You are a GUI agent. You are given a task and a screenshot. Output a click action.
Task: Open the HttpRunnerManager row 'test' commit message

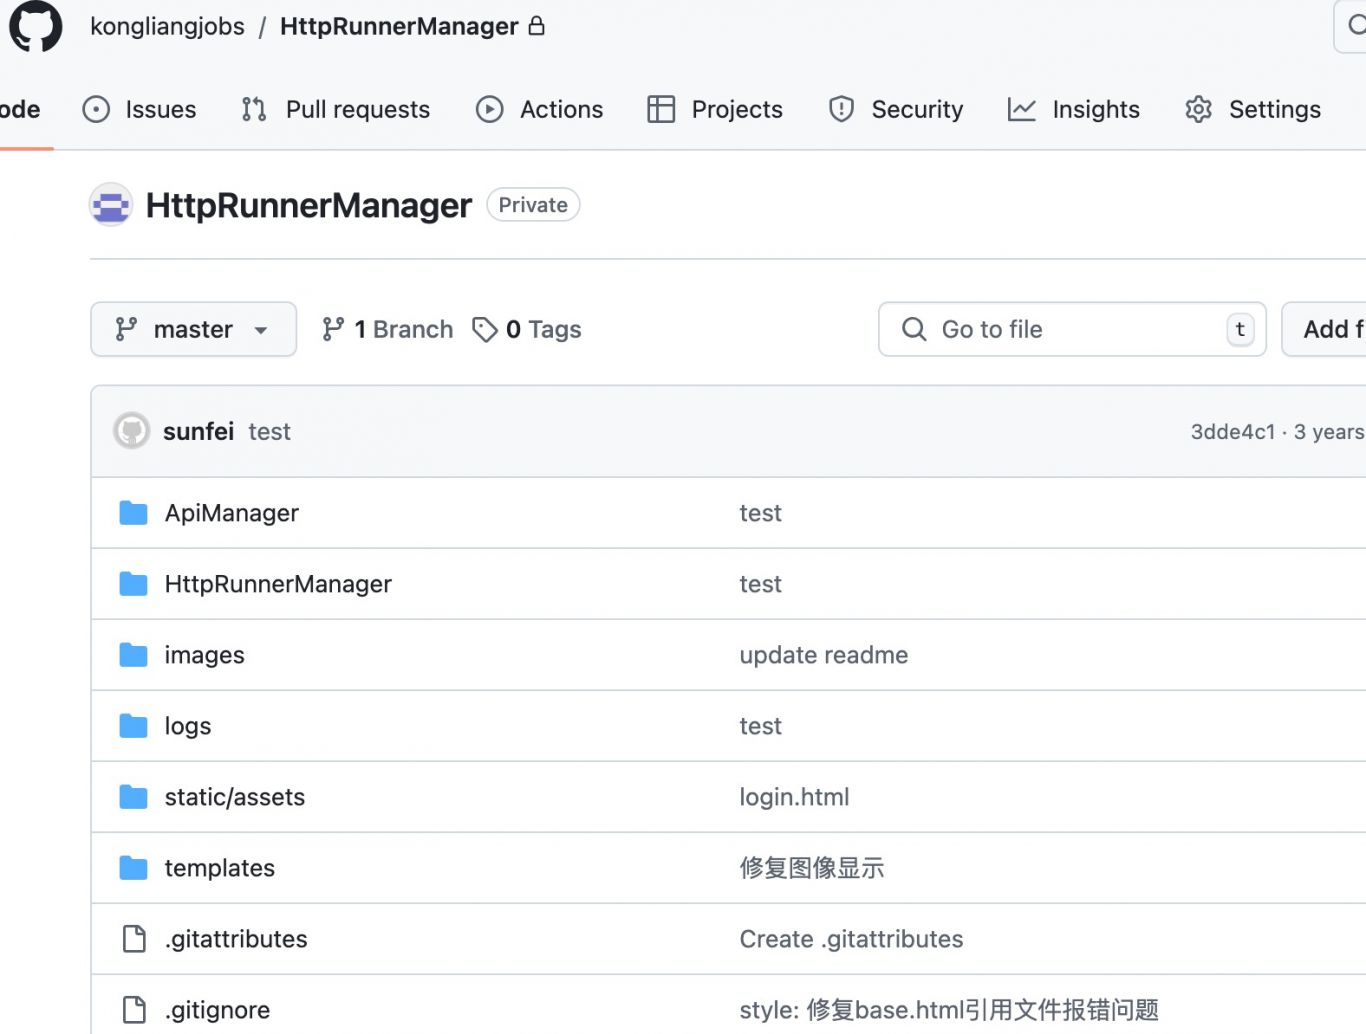pos(760,584)
